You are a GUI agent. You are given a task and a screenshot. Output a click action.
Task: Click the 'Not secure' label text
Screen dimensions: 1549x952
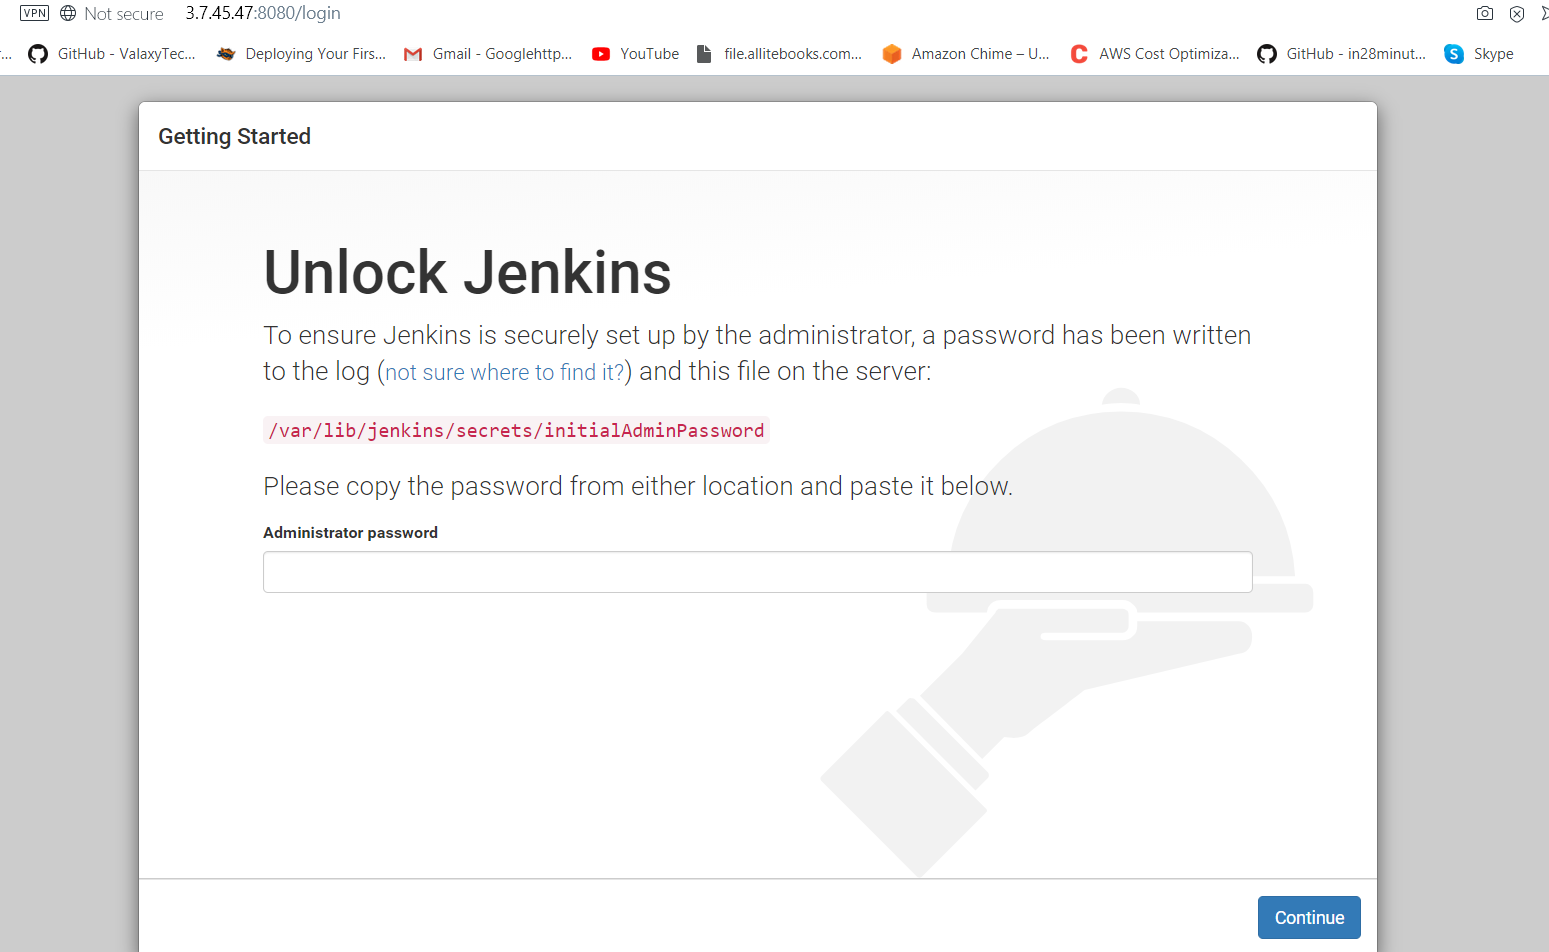pyautogui.click(x=124, y=14)
